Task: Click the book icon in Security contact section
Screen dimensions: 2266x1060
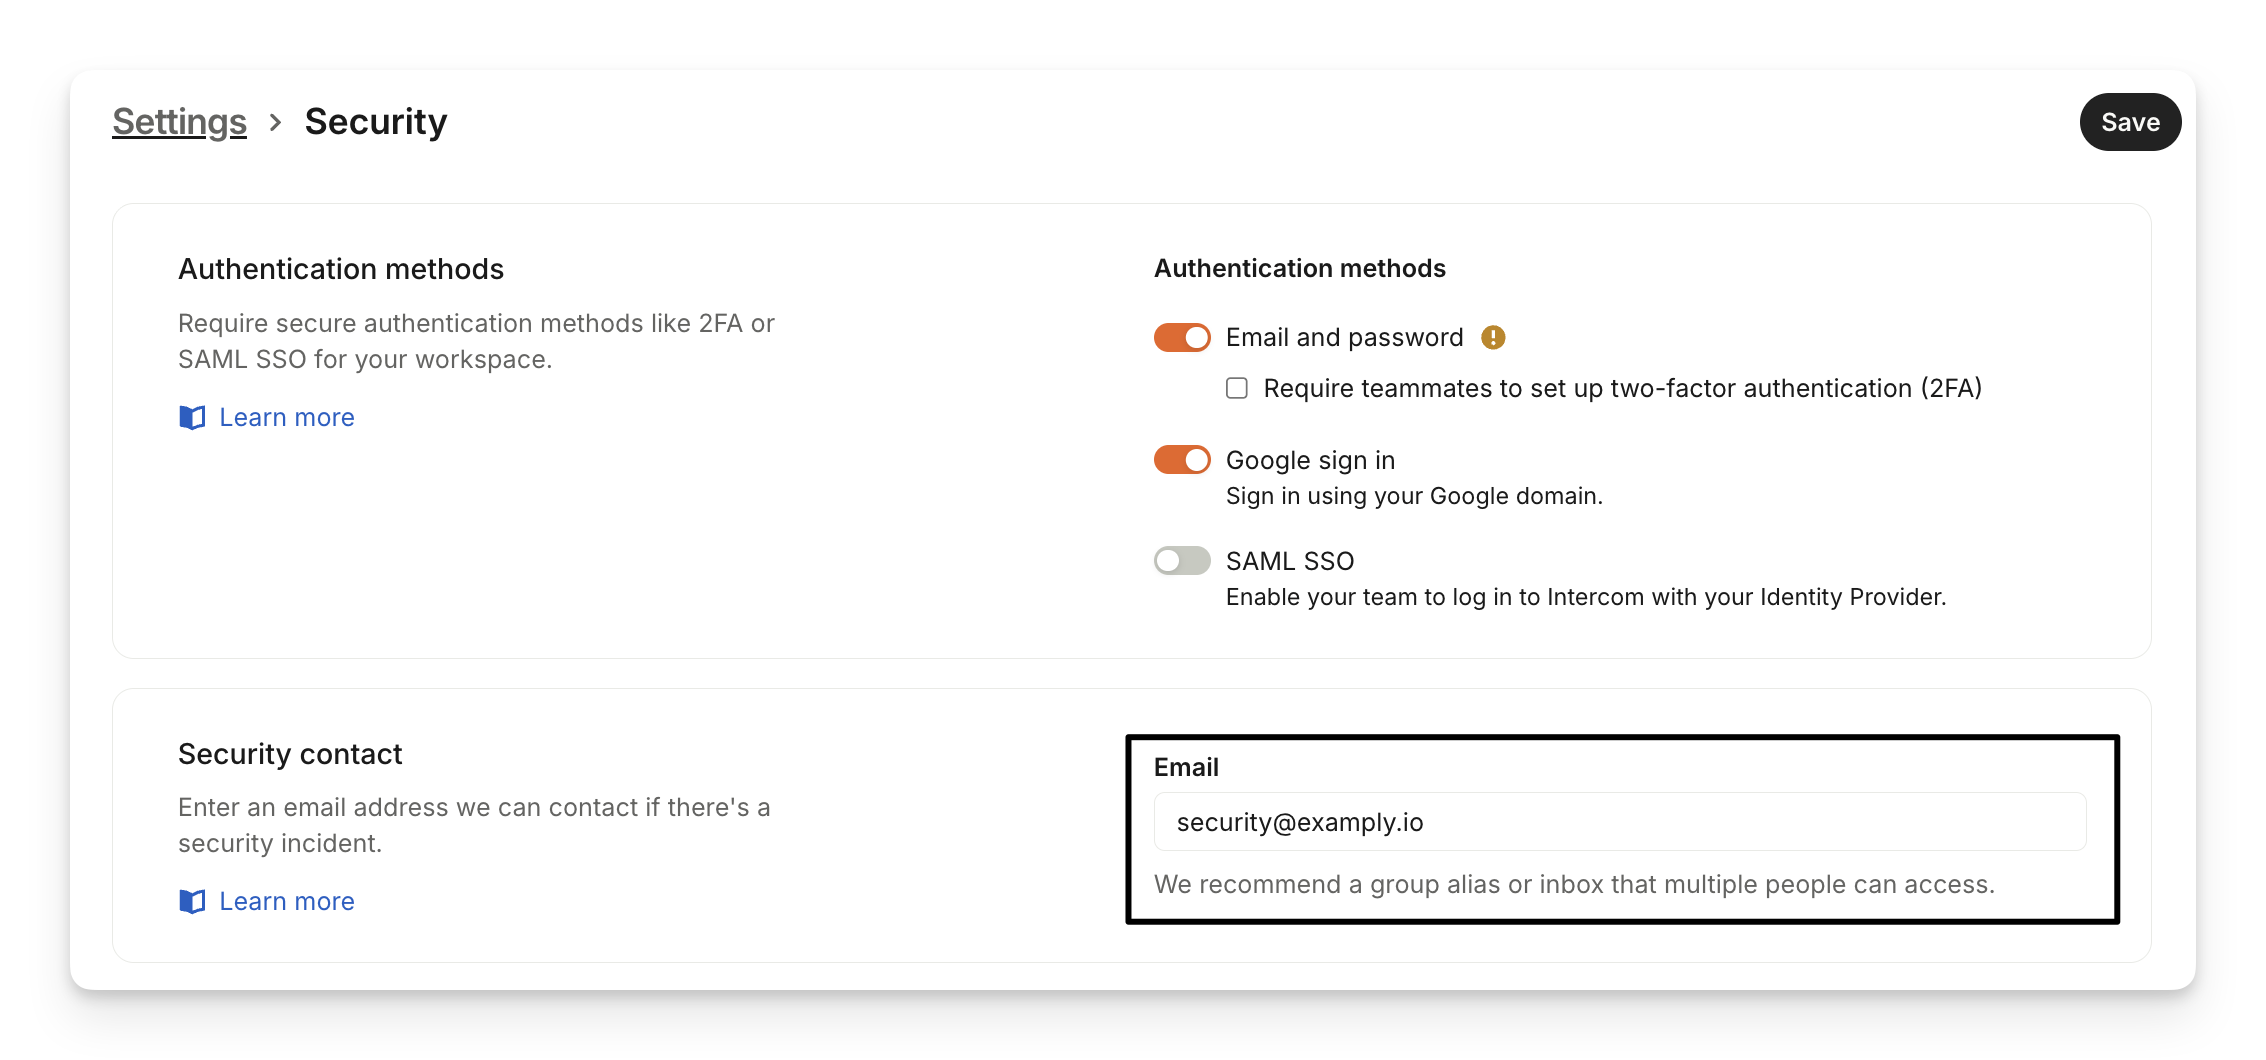Action: 192,901
